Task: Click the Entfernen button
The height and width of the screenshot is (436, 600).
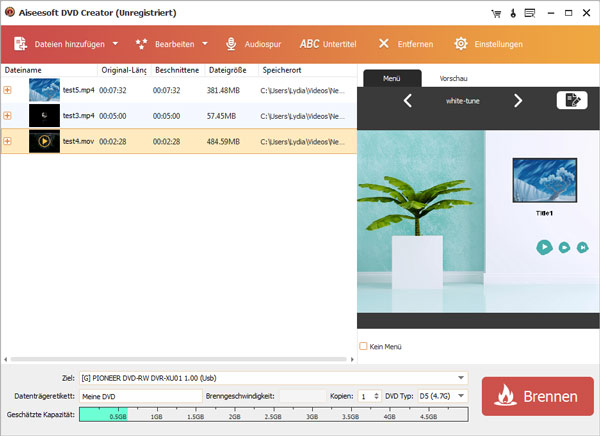Action: [x=406, y=44]
